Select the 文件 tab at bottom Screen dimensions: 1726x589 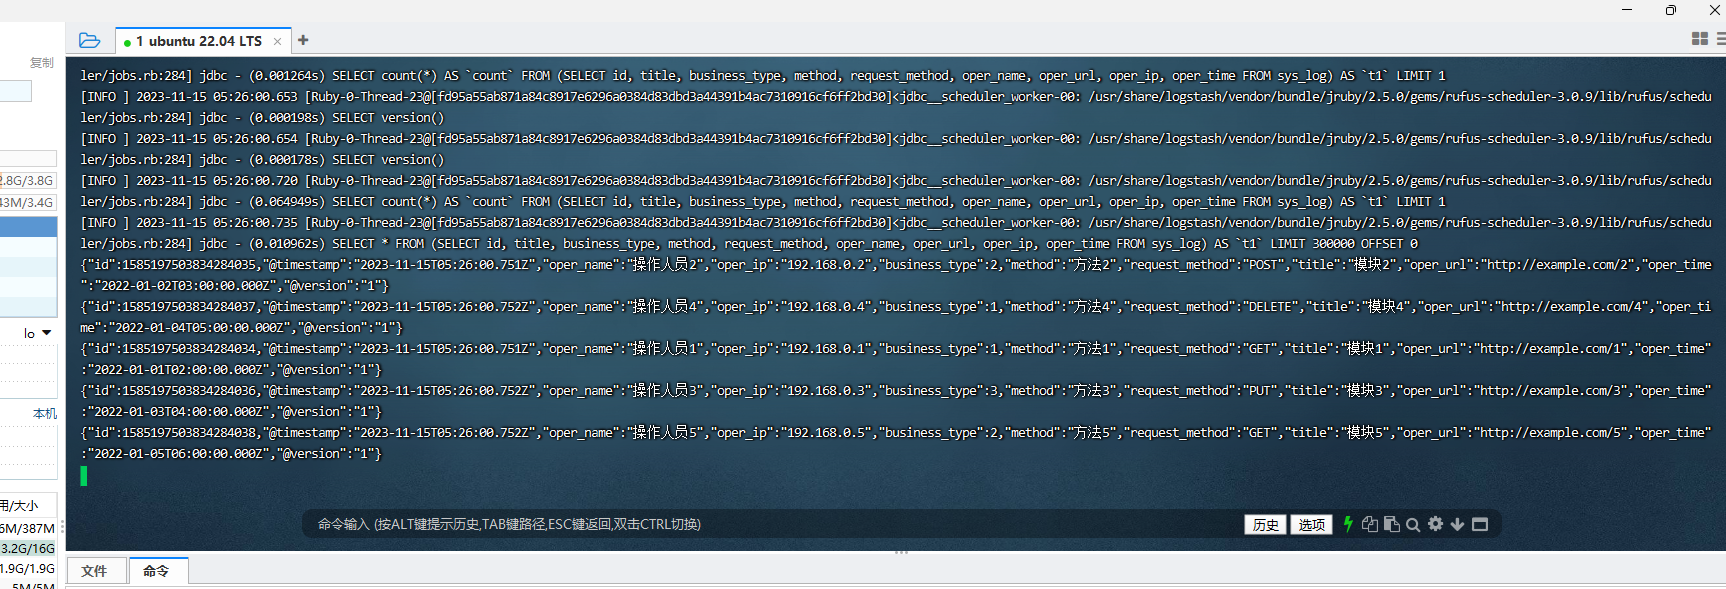(94, 571)
